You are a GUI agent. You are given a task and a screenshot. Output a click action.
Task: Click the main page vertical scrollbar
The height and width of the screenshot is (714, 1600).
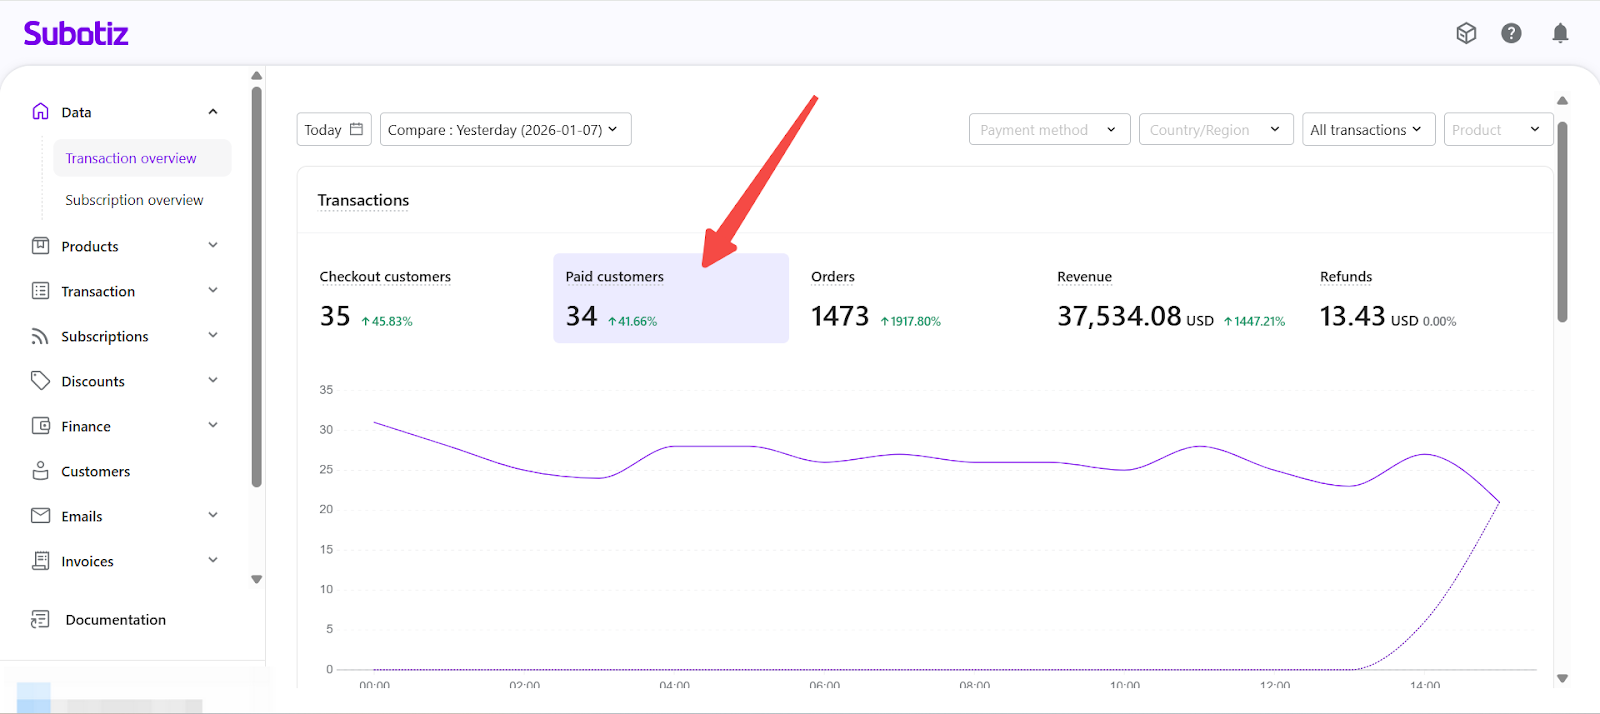[x=1562, y=222]
